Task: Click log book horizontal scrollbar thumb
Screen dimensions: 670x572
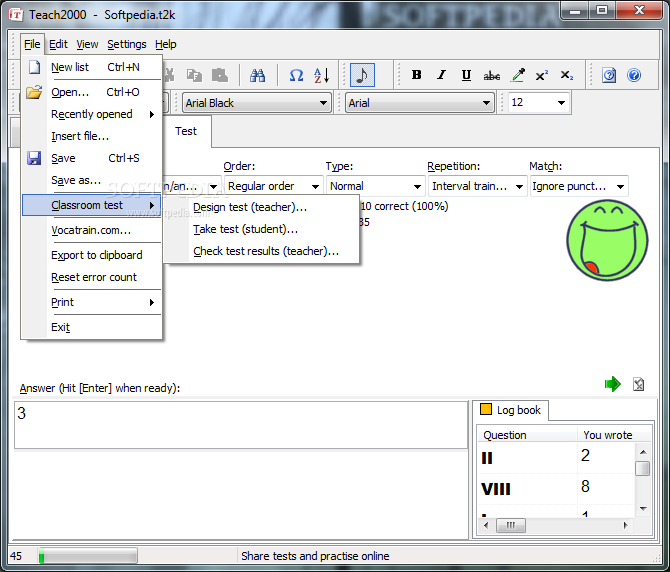Action: pyautogui.click(x=511, y=525)
